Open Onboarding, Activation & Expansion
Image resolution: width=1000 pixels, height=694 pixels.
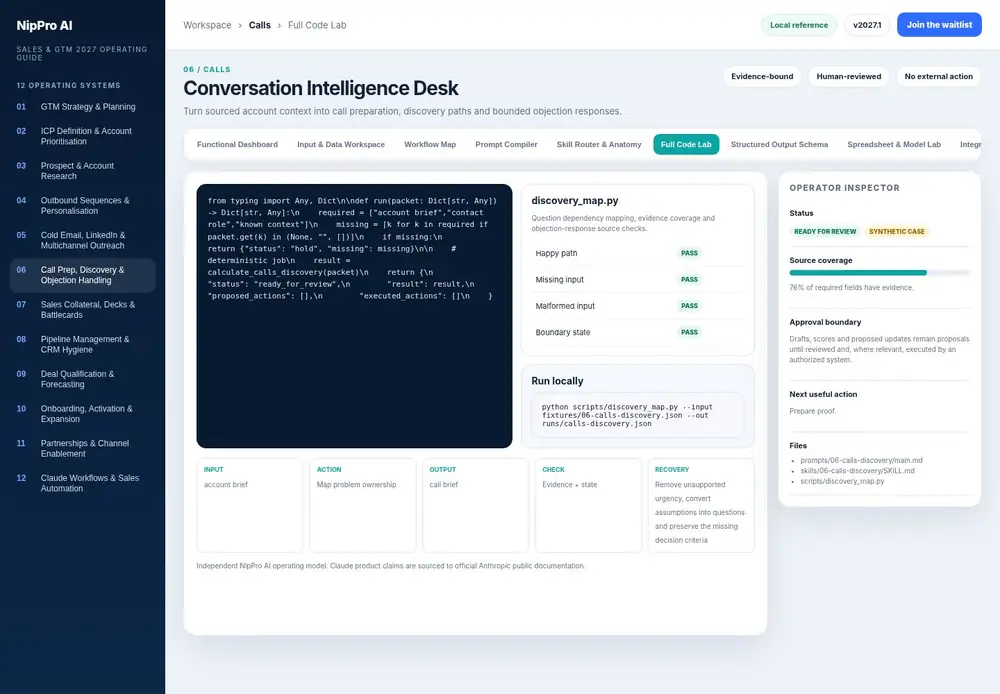82,413
